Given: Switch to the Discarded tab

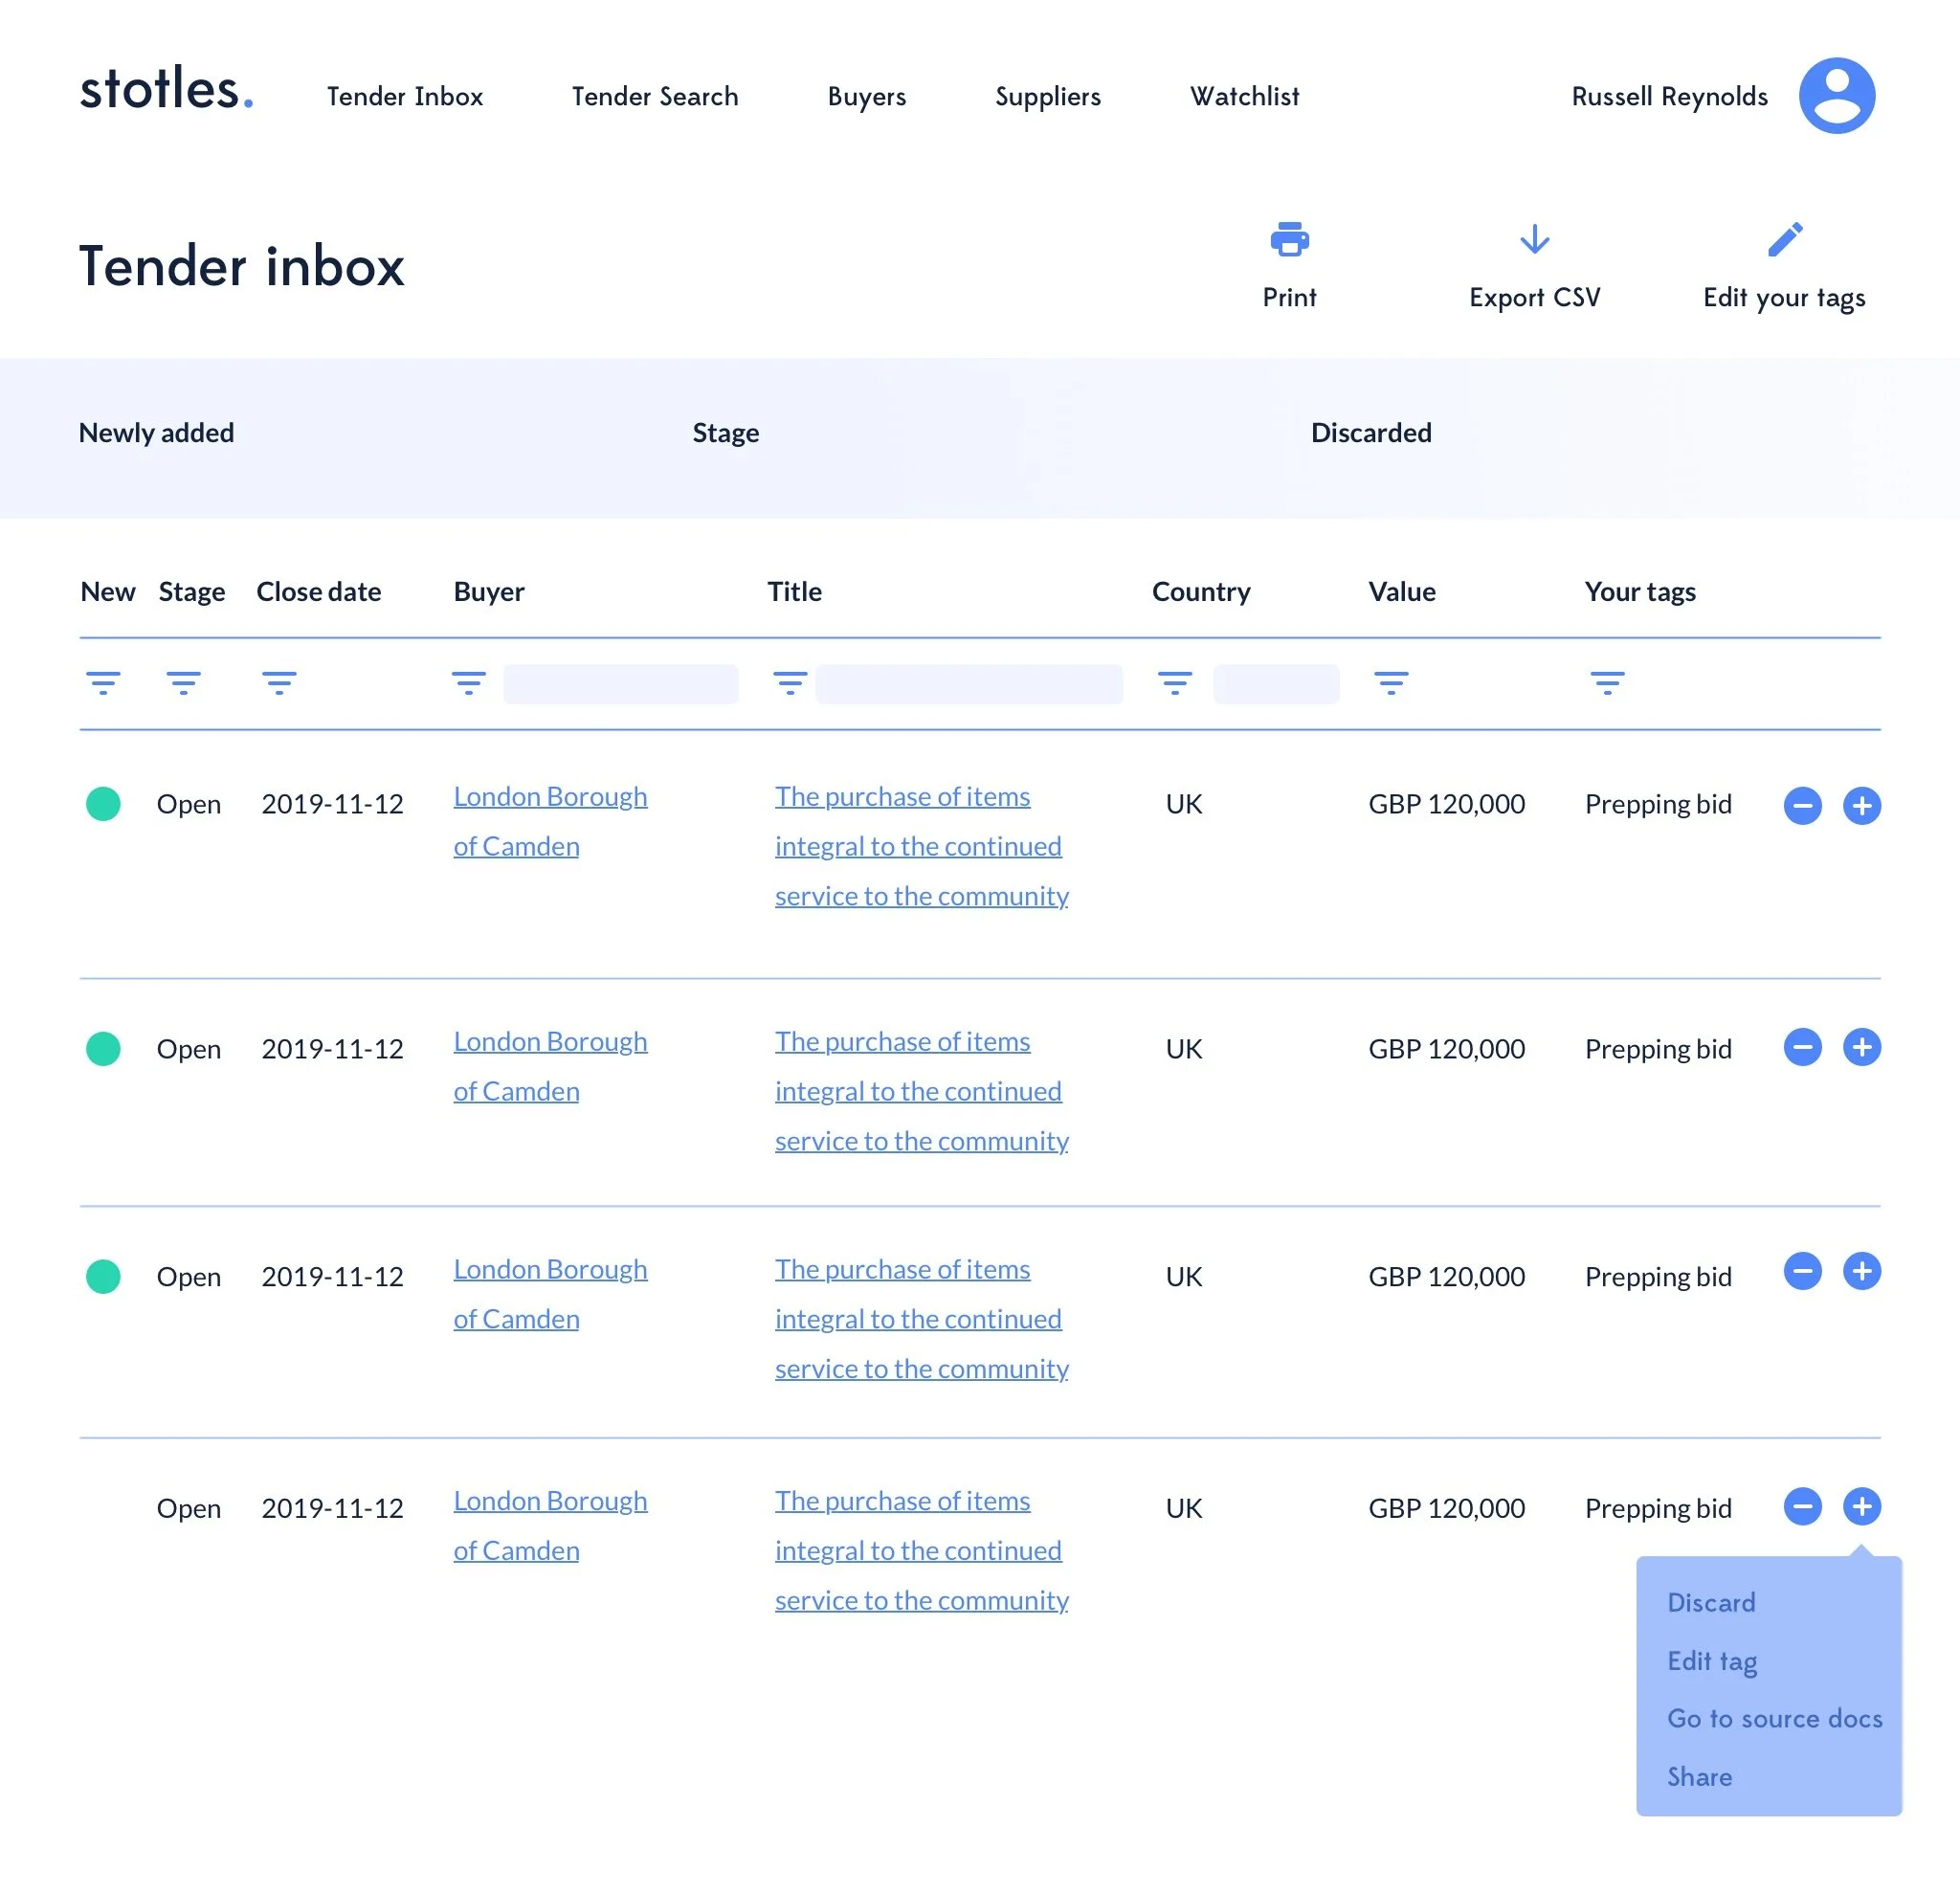Looking at the screenshot, I should pyautogui.click(x=1370, y=433).
